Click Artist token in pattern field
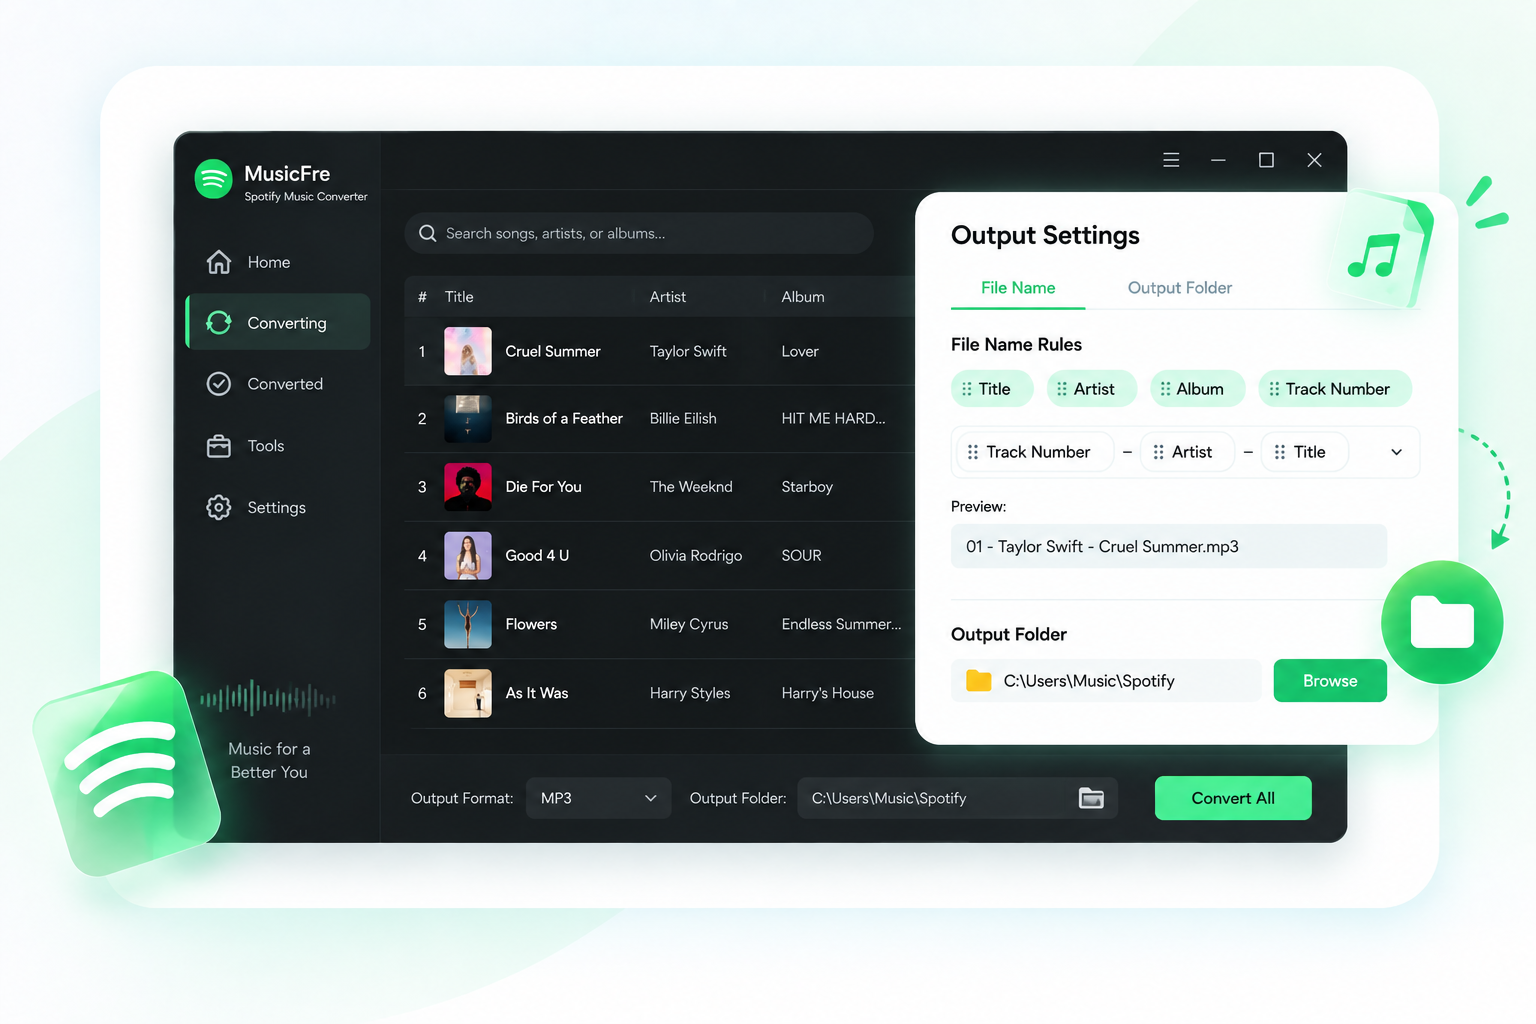 (x=1188, y=452)
